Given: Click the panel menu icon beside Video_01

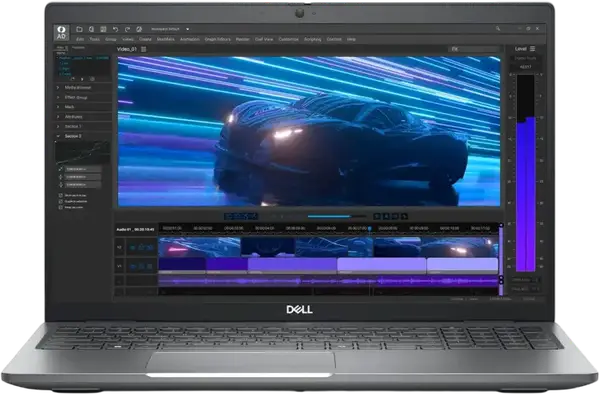Looking at the screenshot, I should (143, 49).
